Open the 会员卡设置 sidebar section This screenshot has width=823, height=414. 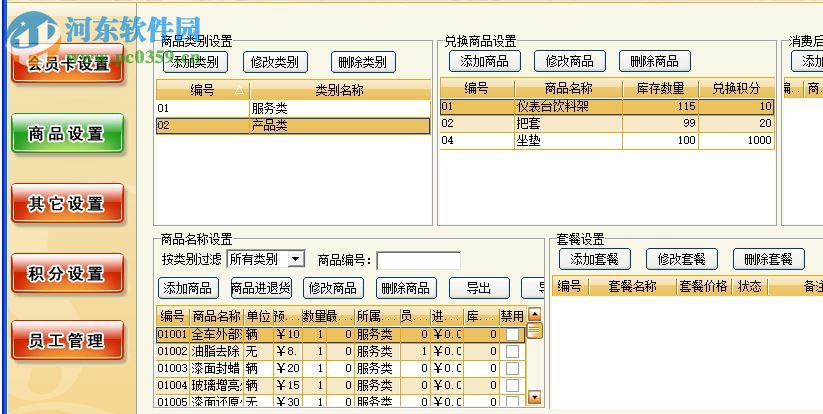pos(67,64)
